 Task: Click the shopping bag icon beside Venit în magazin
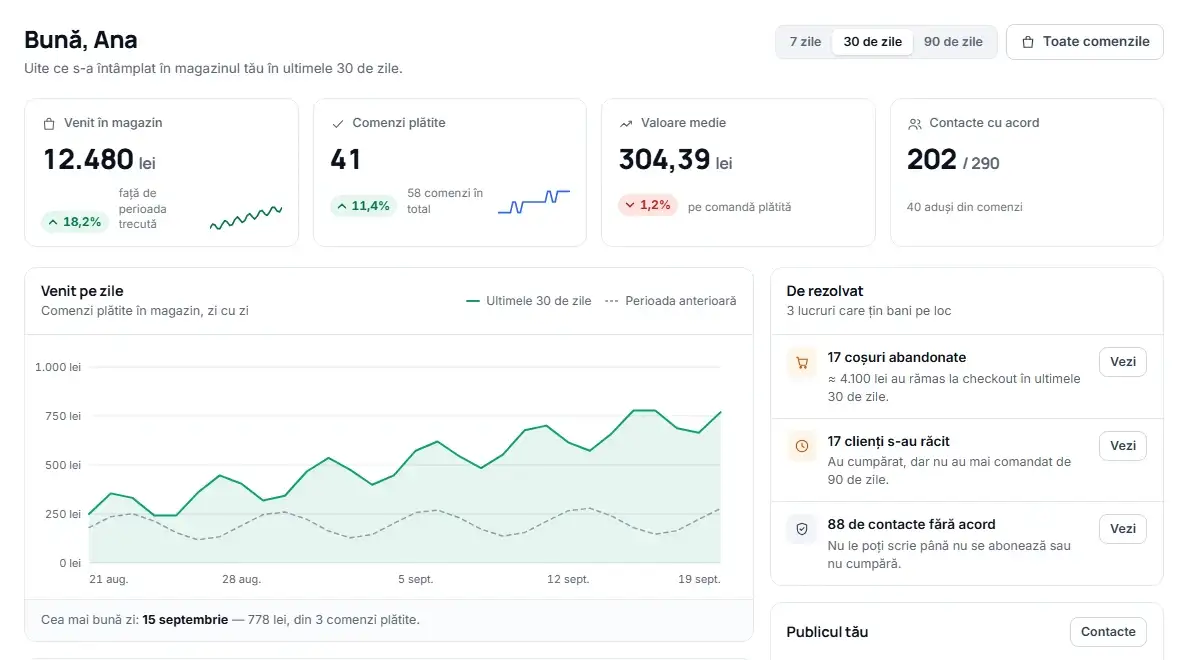pyautogui.click(x=49, y=124)
